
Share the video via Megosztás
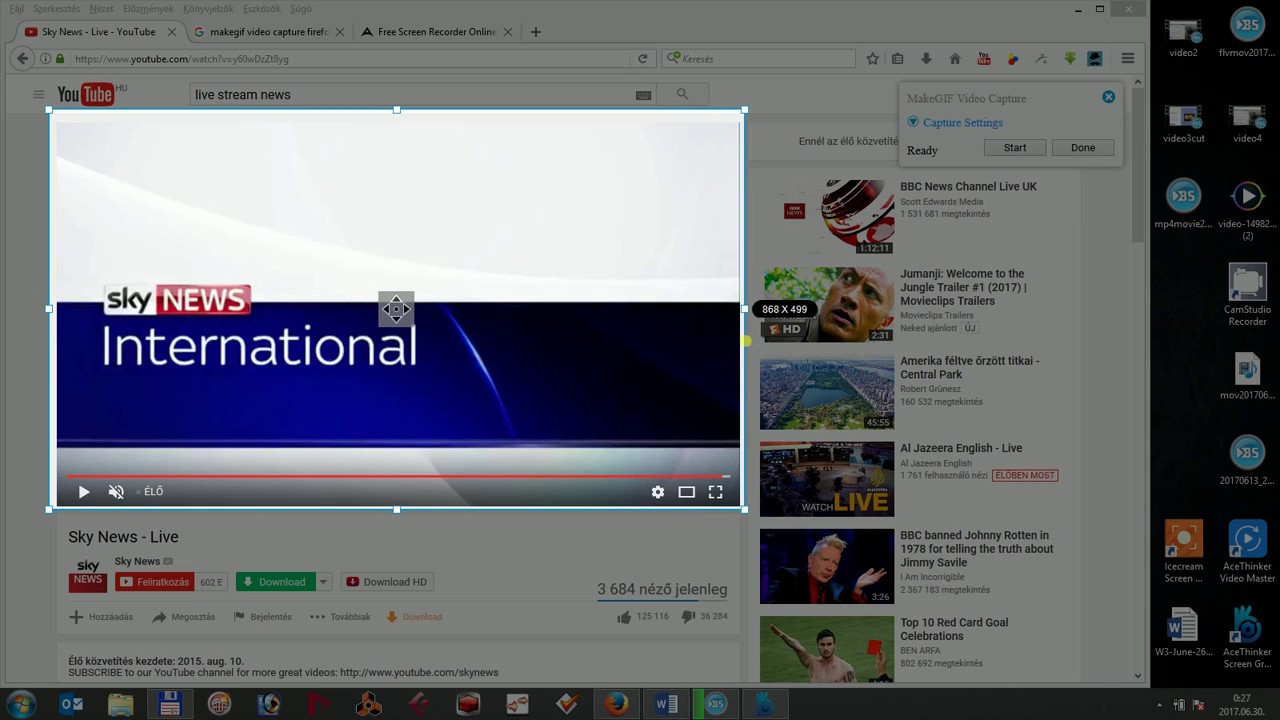pos(183,617)
